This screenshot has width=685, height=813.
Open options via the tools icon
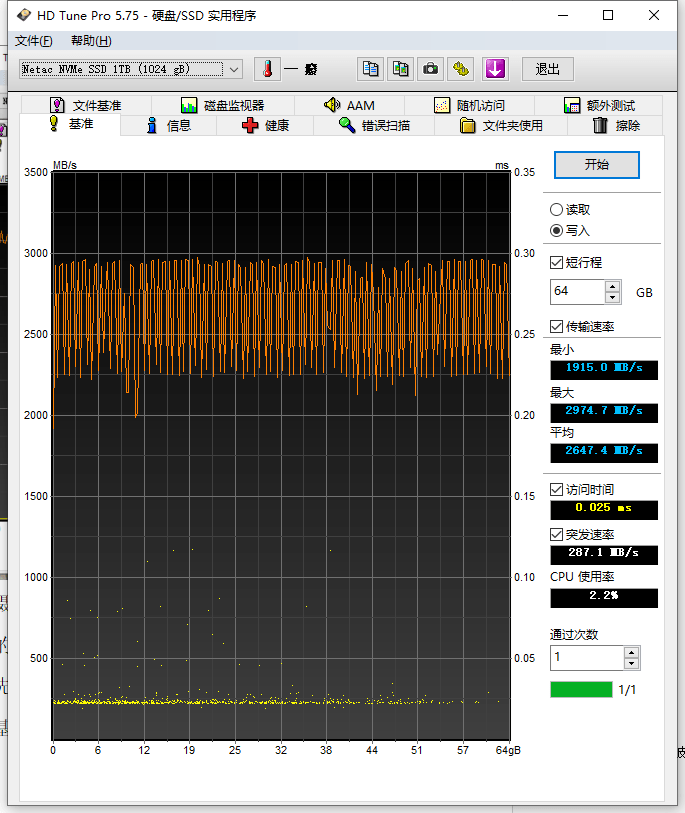tap(460, 69)
